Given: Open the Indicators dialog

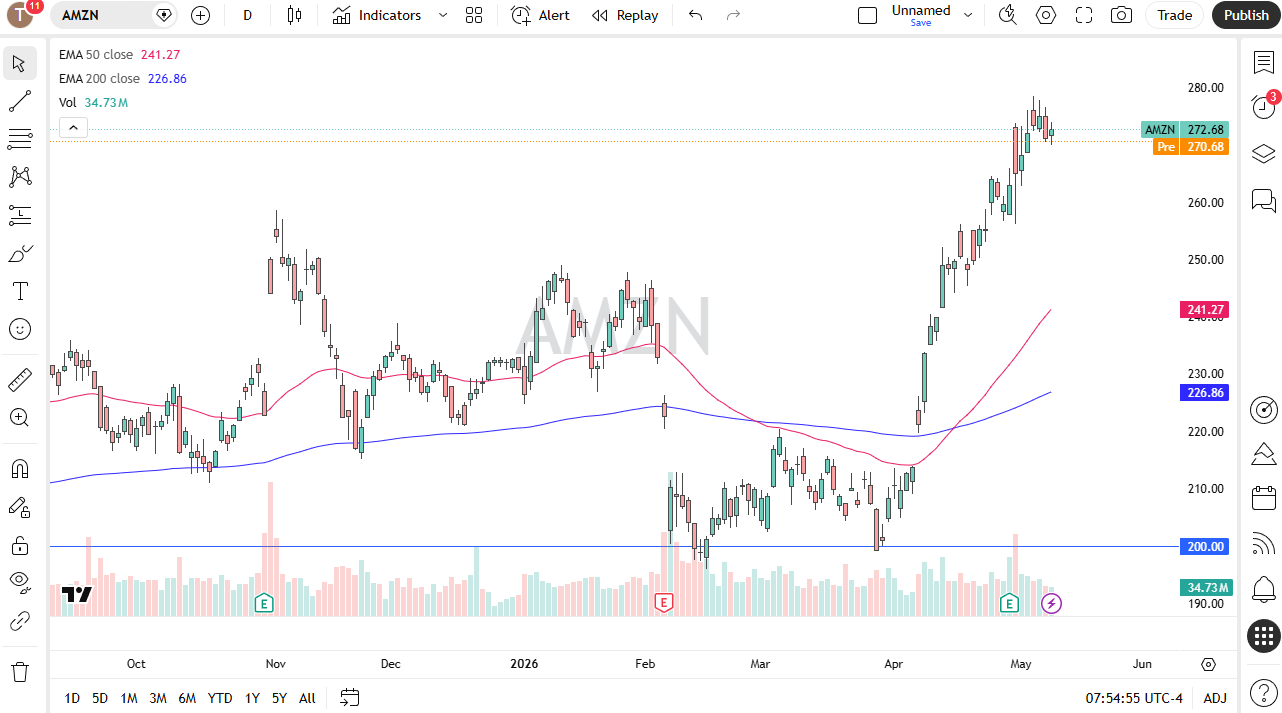Looking at the screenshot, I should [378, 15].
